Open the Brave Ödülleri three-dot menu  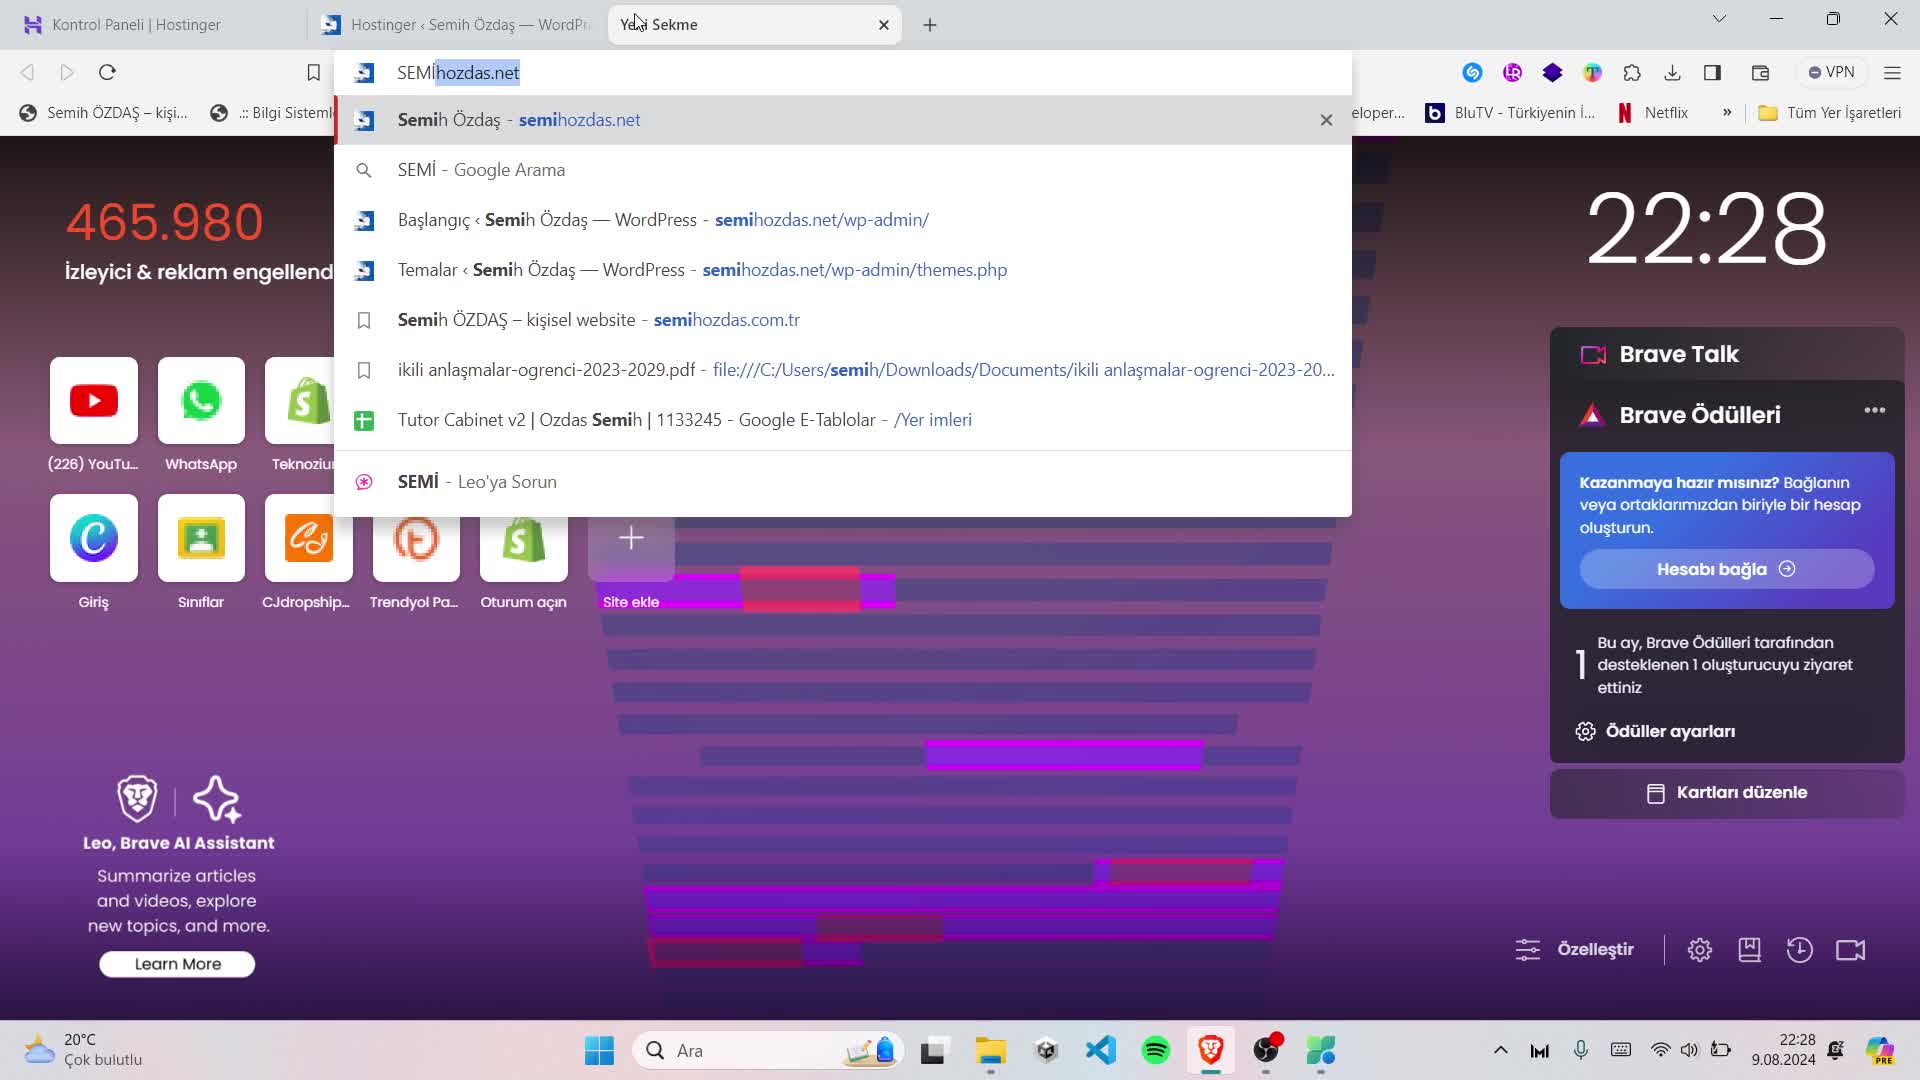coord(1874,410)
